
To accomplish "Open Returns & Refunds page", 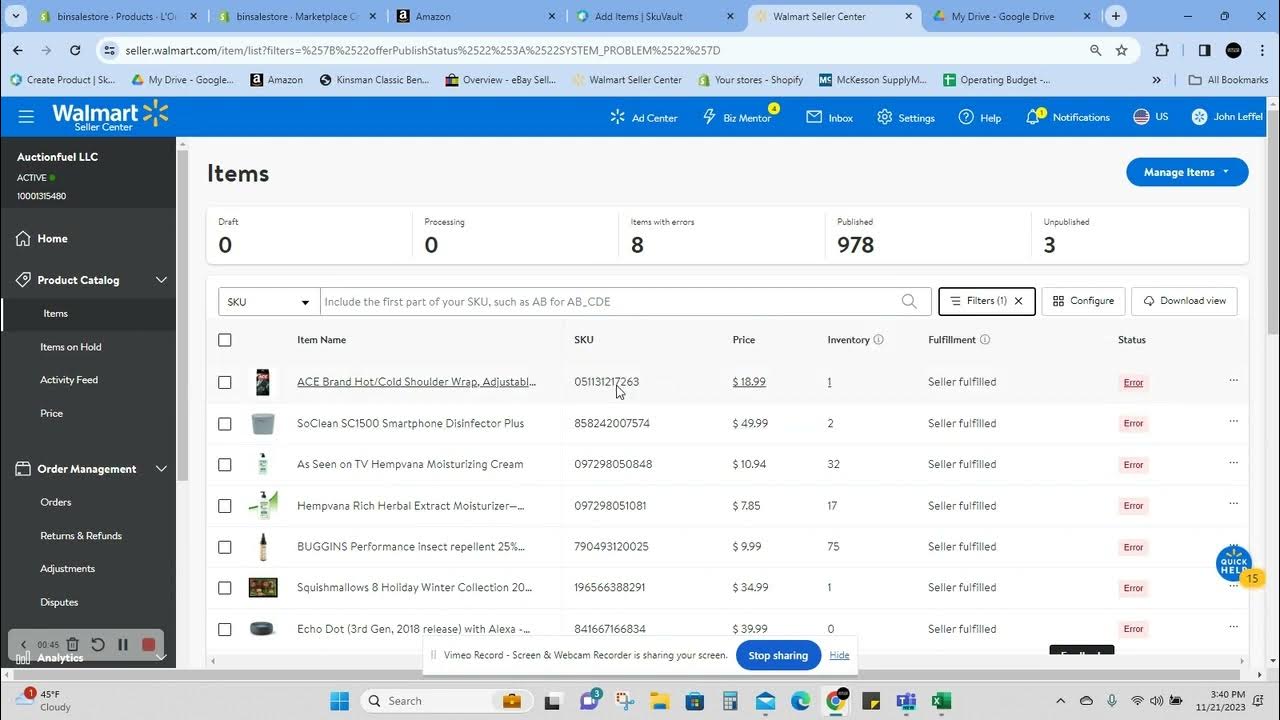I will [x=81, y=536].
